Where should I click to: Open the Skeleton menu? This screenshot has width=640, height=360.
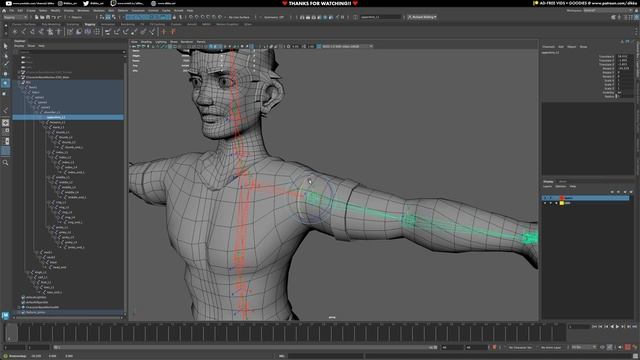pos(99,11)
